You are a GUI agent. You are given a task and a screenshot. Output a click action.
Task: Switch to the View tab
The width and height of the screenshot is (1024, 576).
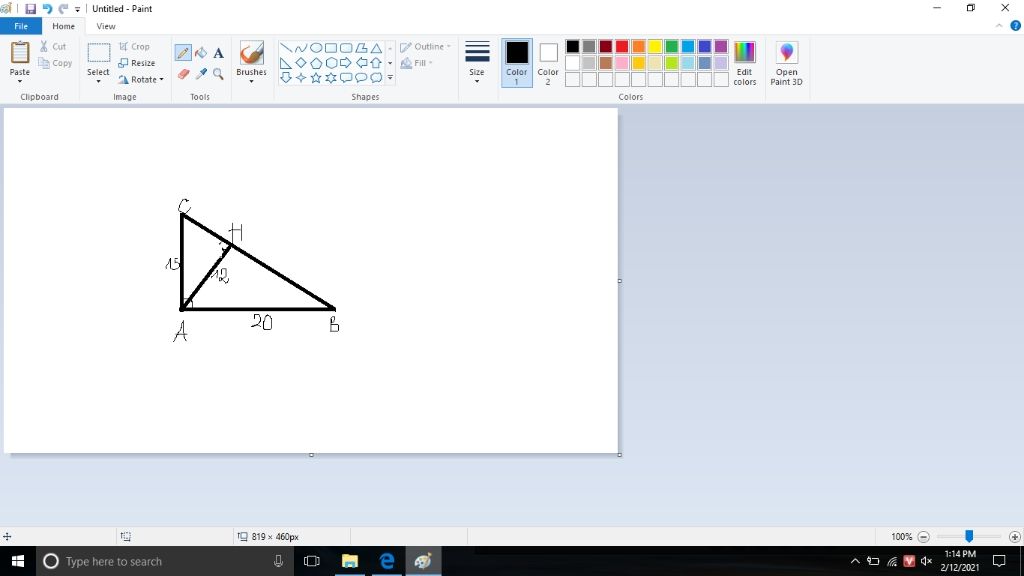[106, 26]
